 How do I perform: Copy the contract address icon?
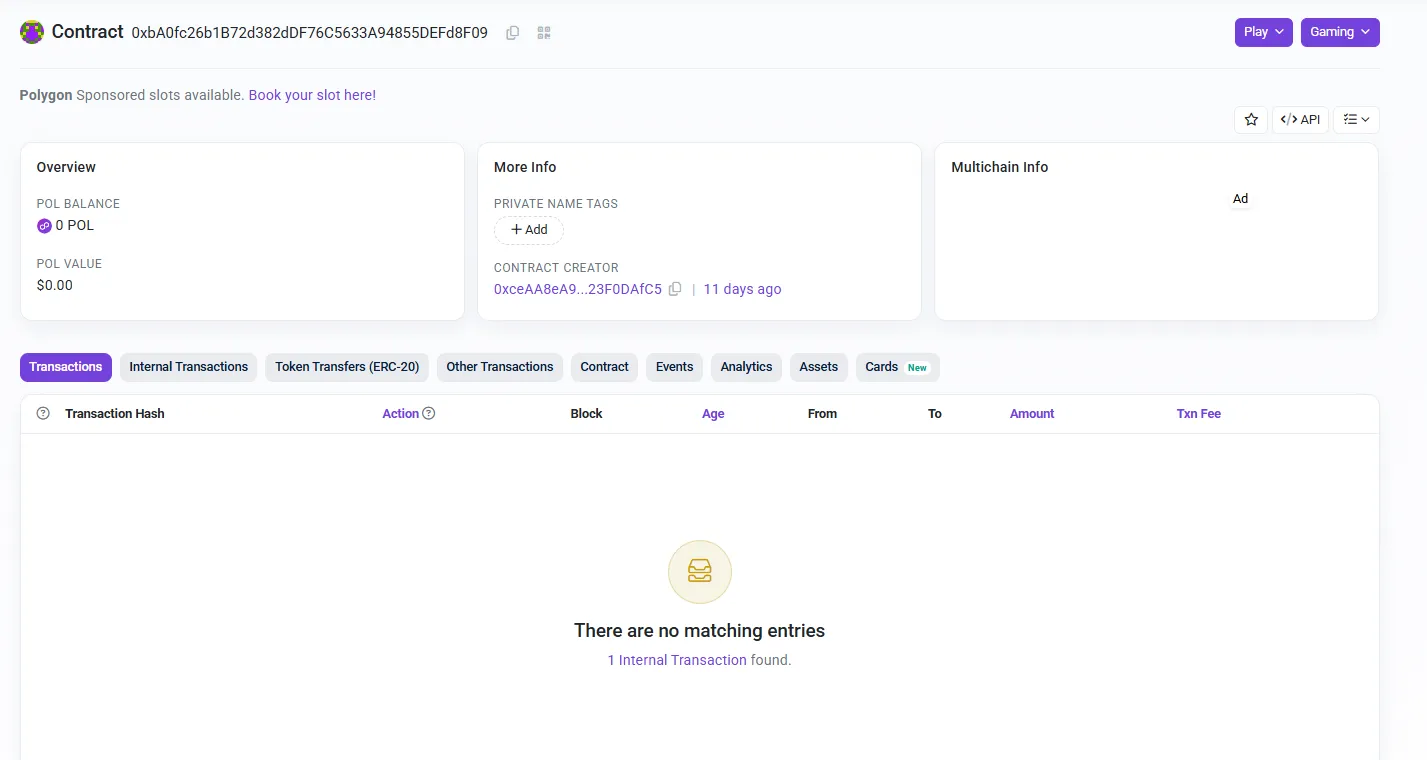point(513,33)
